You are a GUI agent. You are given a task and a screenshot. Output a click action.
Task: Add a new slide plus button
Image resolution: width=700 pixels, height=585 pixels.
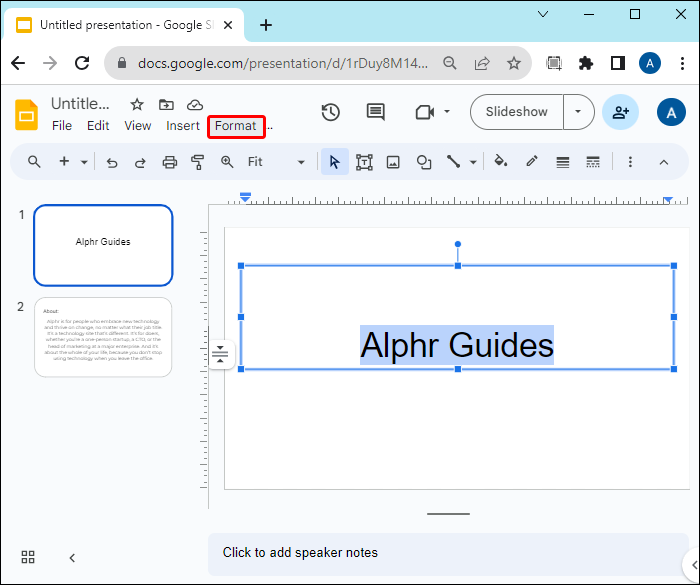[x=64, y=161]
